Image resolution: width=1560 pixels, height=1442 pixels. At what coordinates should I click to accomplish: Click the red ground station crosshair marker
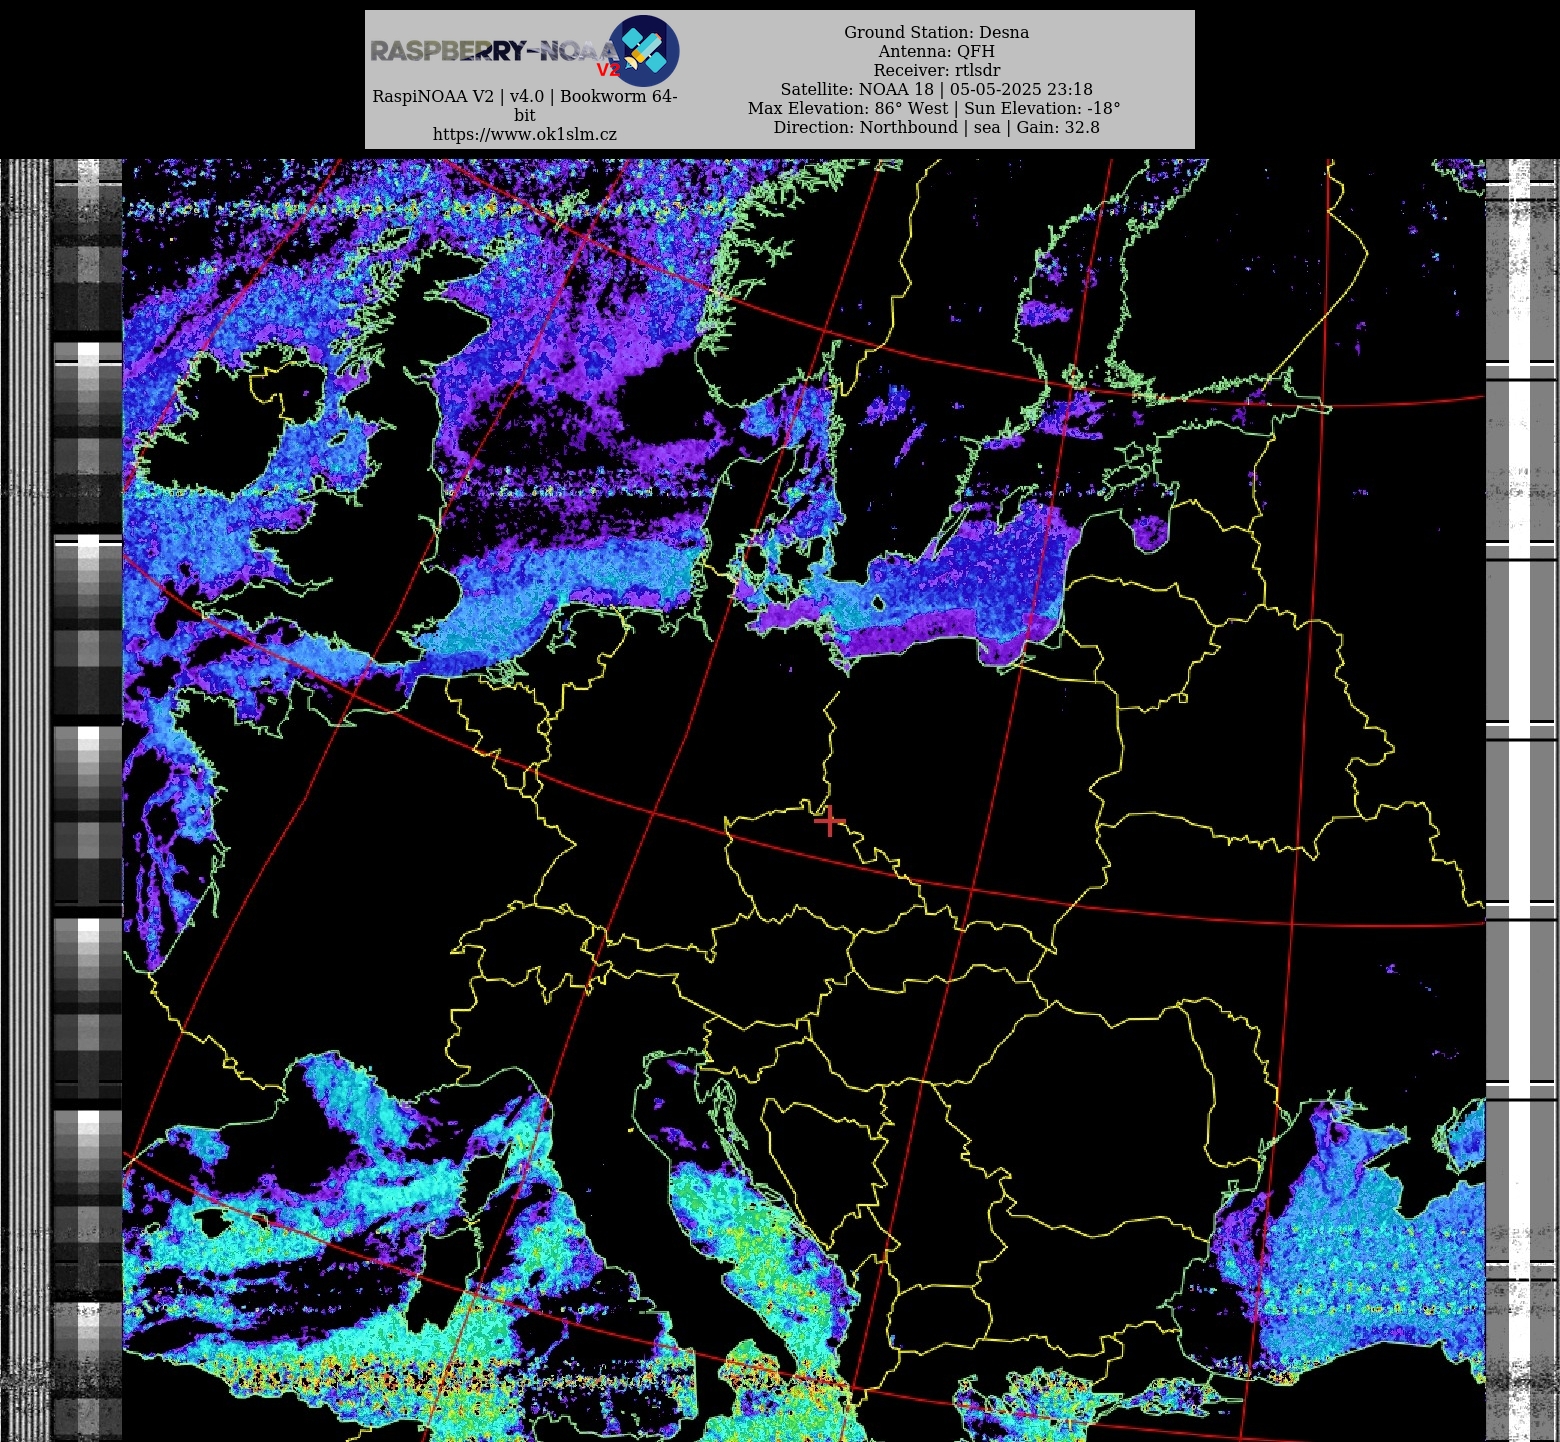tap(829, 822)
